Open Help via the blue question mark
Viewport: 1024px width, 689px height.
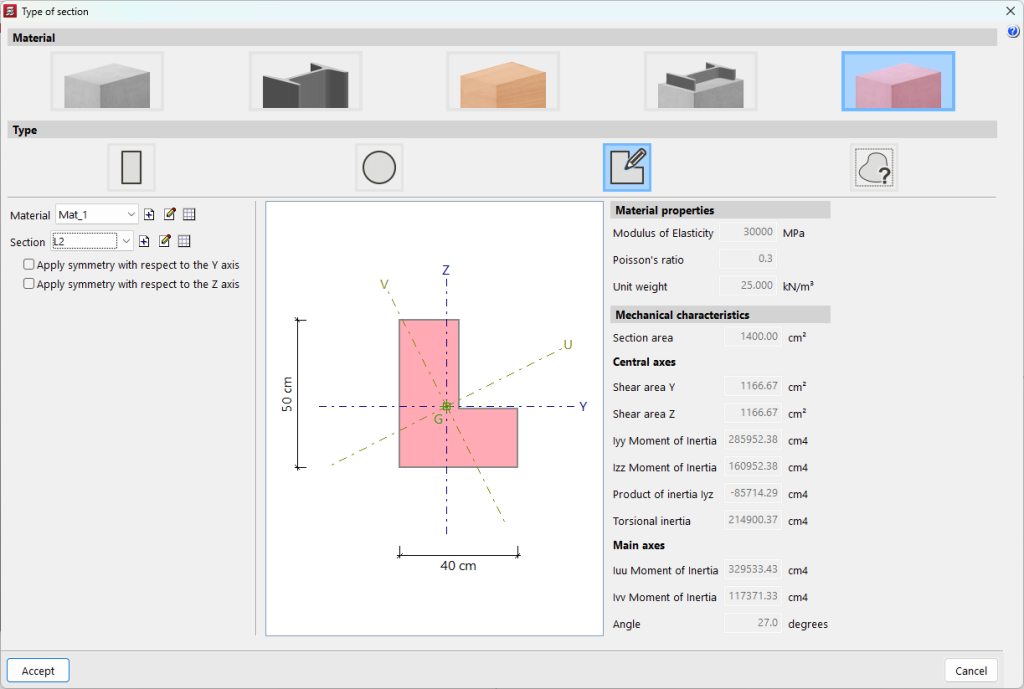click(x=1015, y=31)
